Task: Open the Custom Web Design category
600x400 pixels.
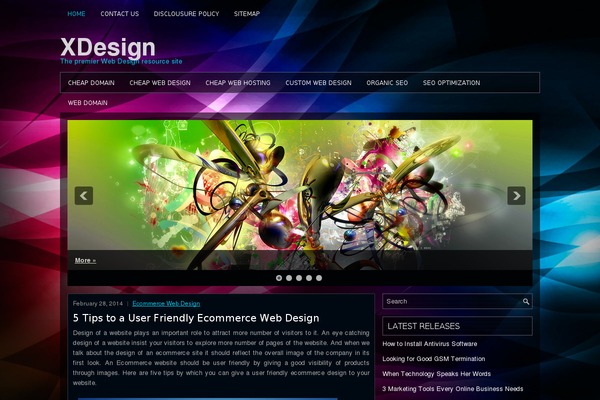Action: [x=318, y=83]
